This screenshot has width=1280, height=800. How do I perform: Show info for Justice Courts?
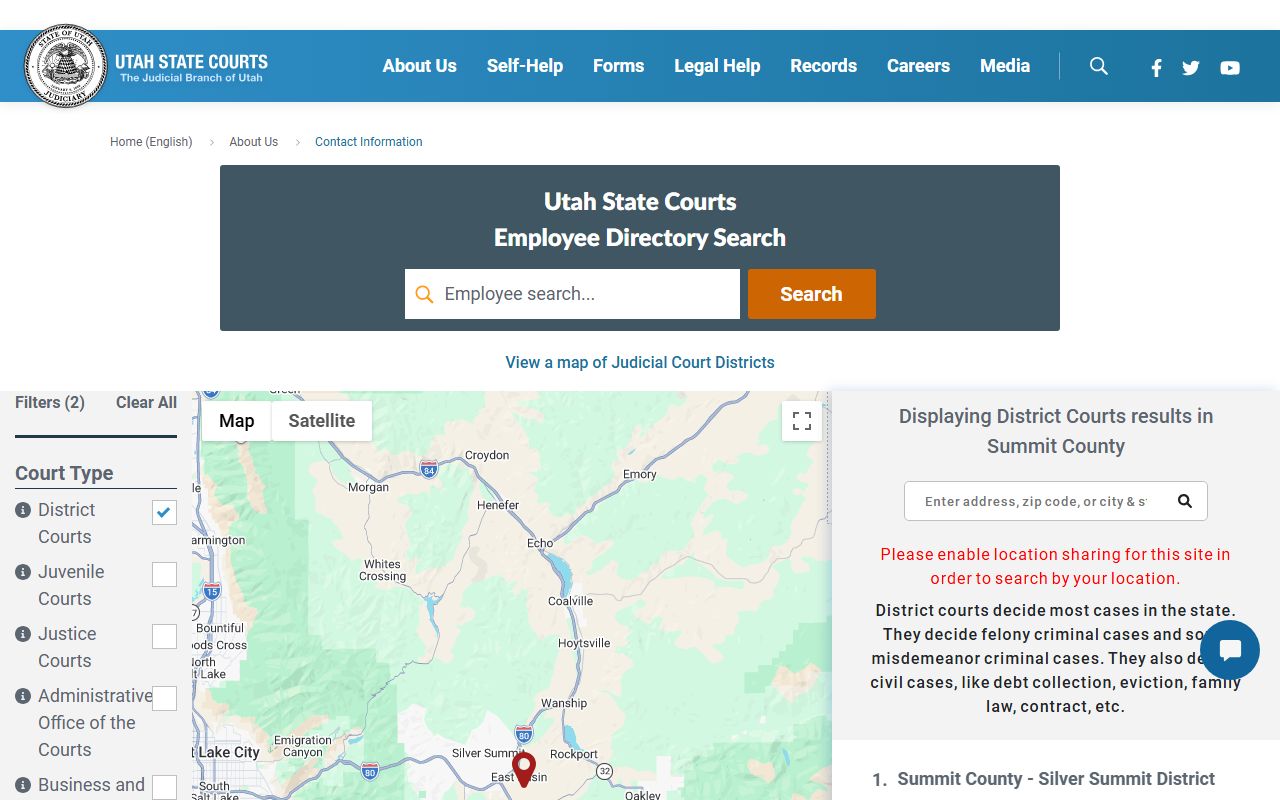tap(23, 634)
